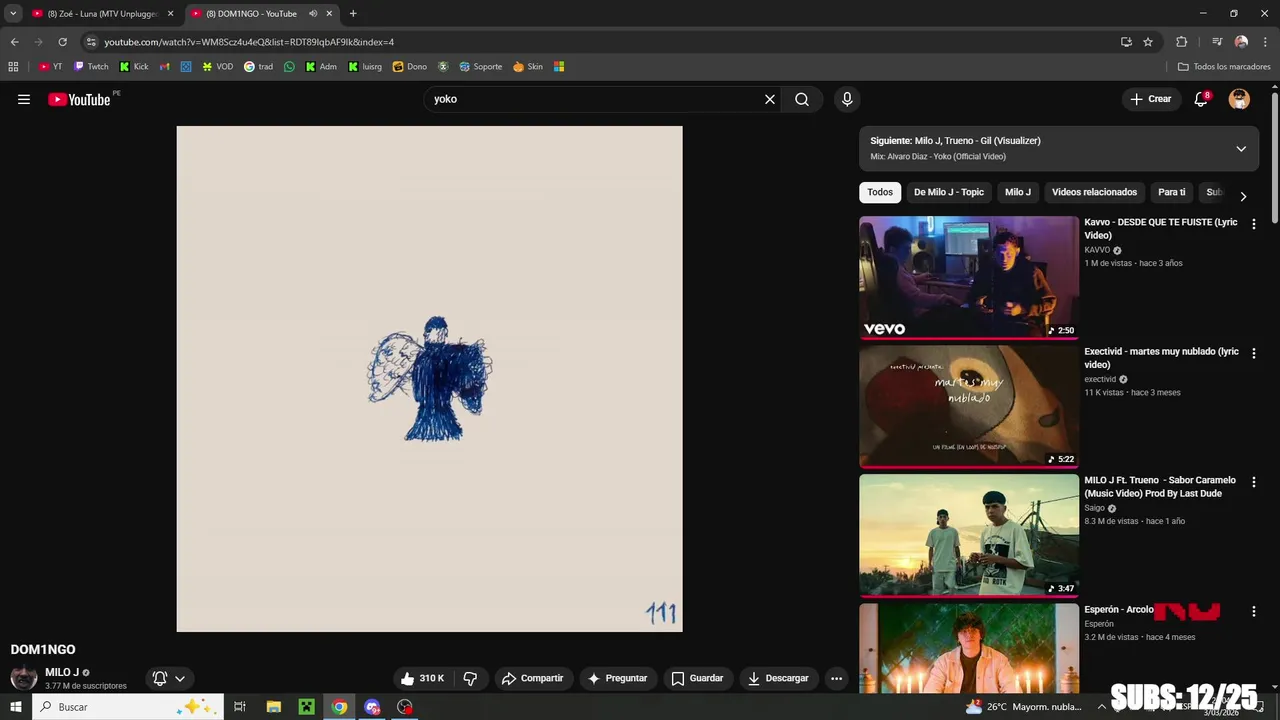Select the Todos filter chip

tap(880, 192)
